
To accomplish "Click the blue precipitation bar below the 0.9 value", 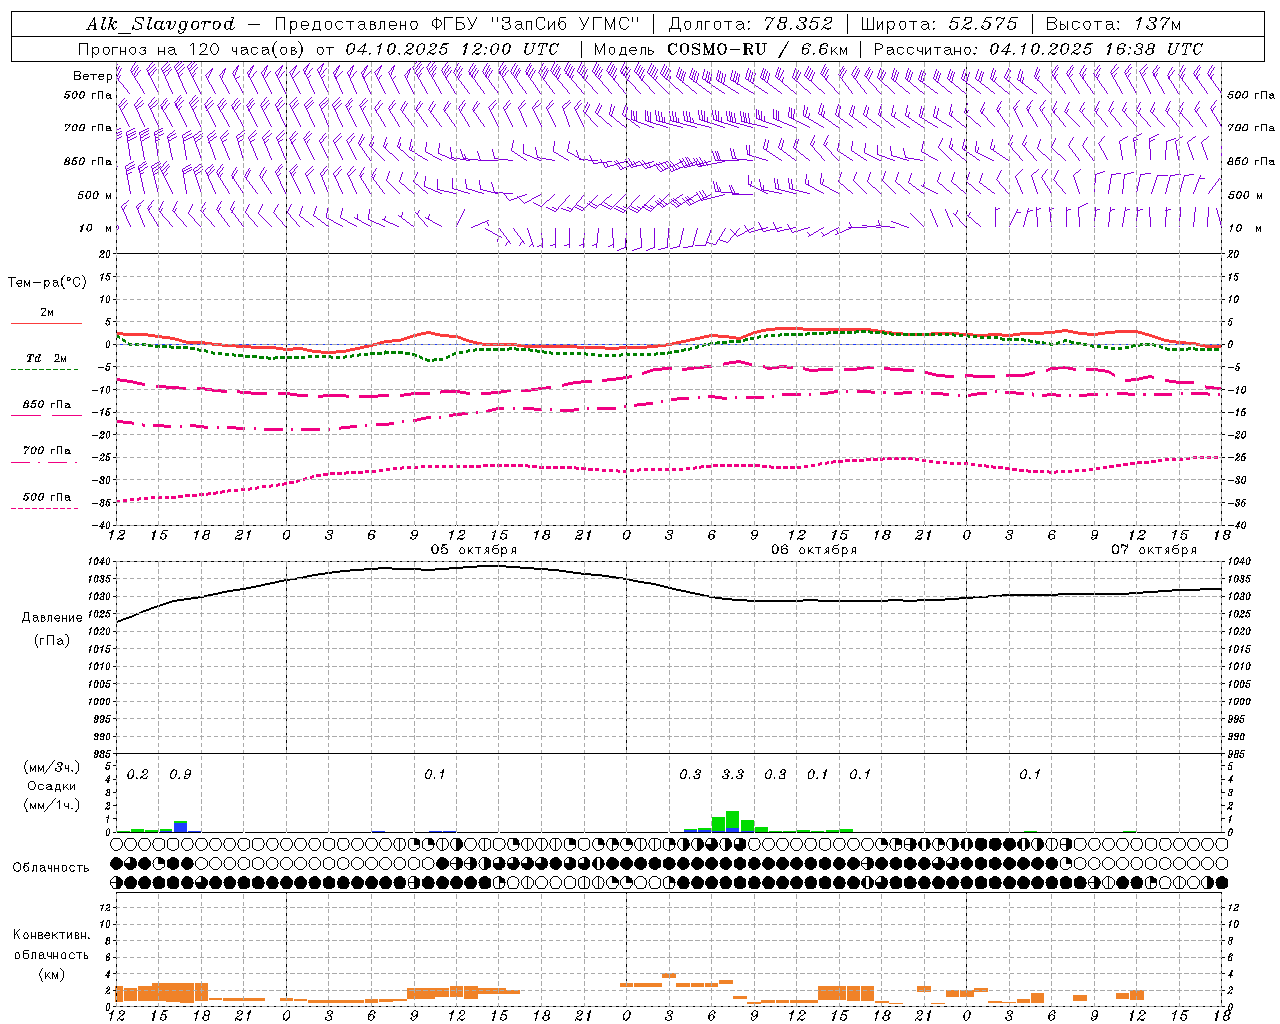I will (x=180, y=828).
